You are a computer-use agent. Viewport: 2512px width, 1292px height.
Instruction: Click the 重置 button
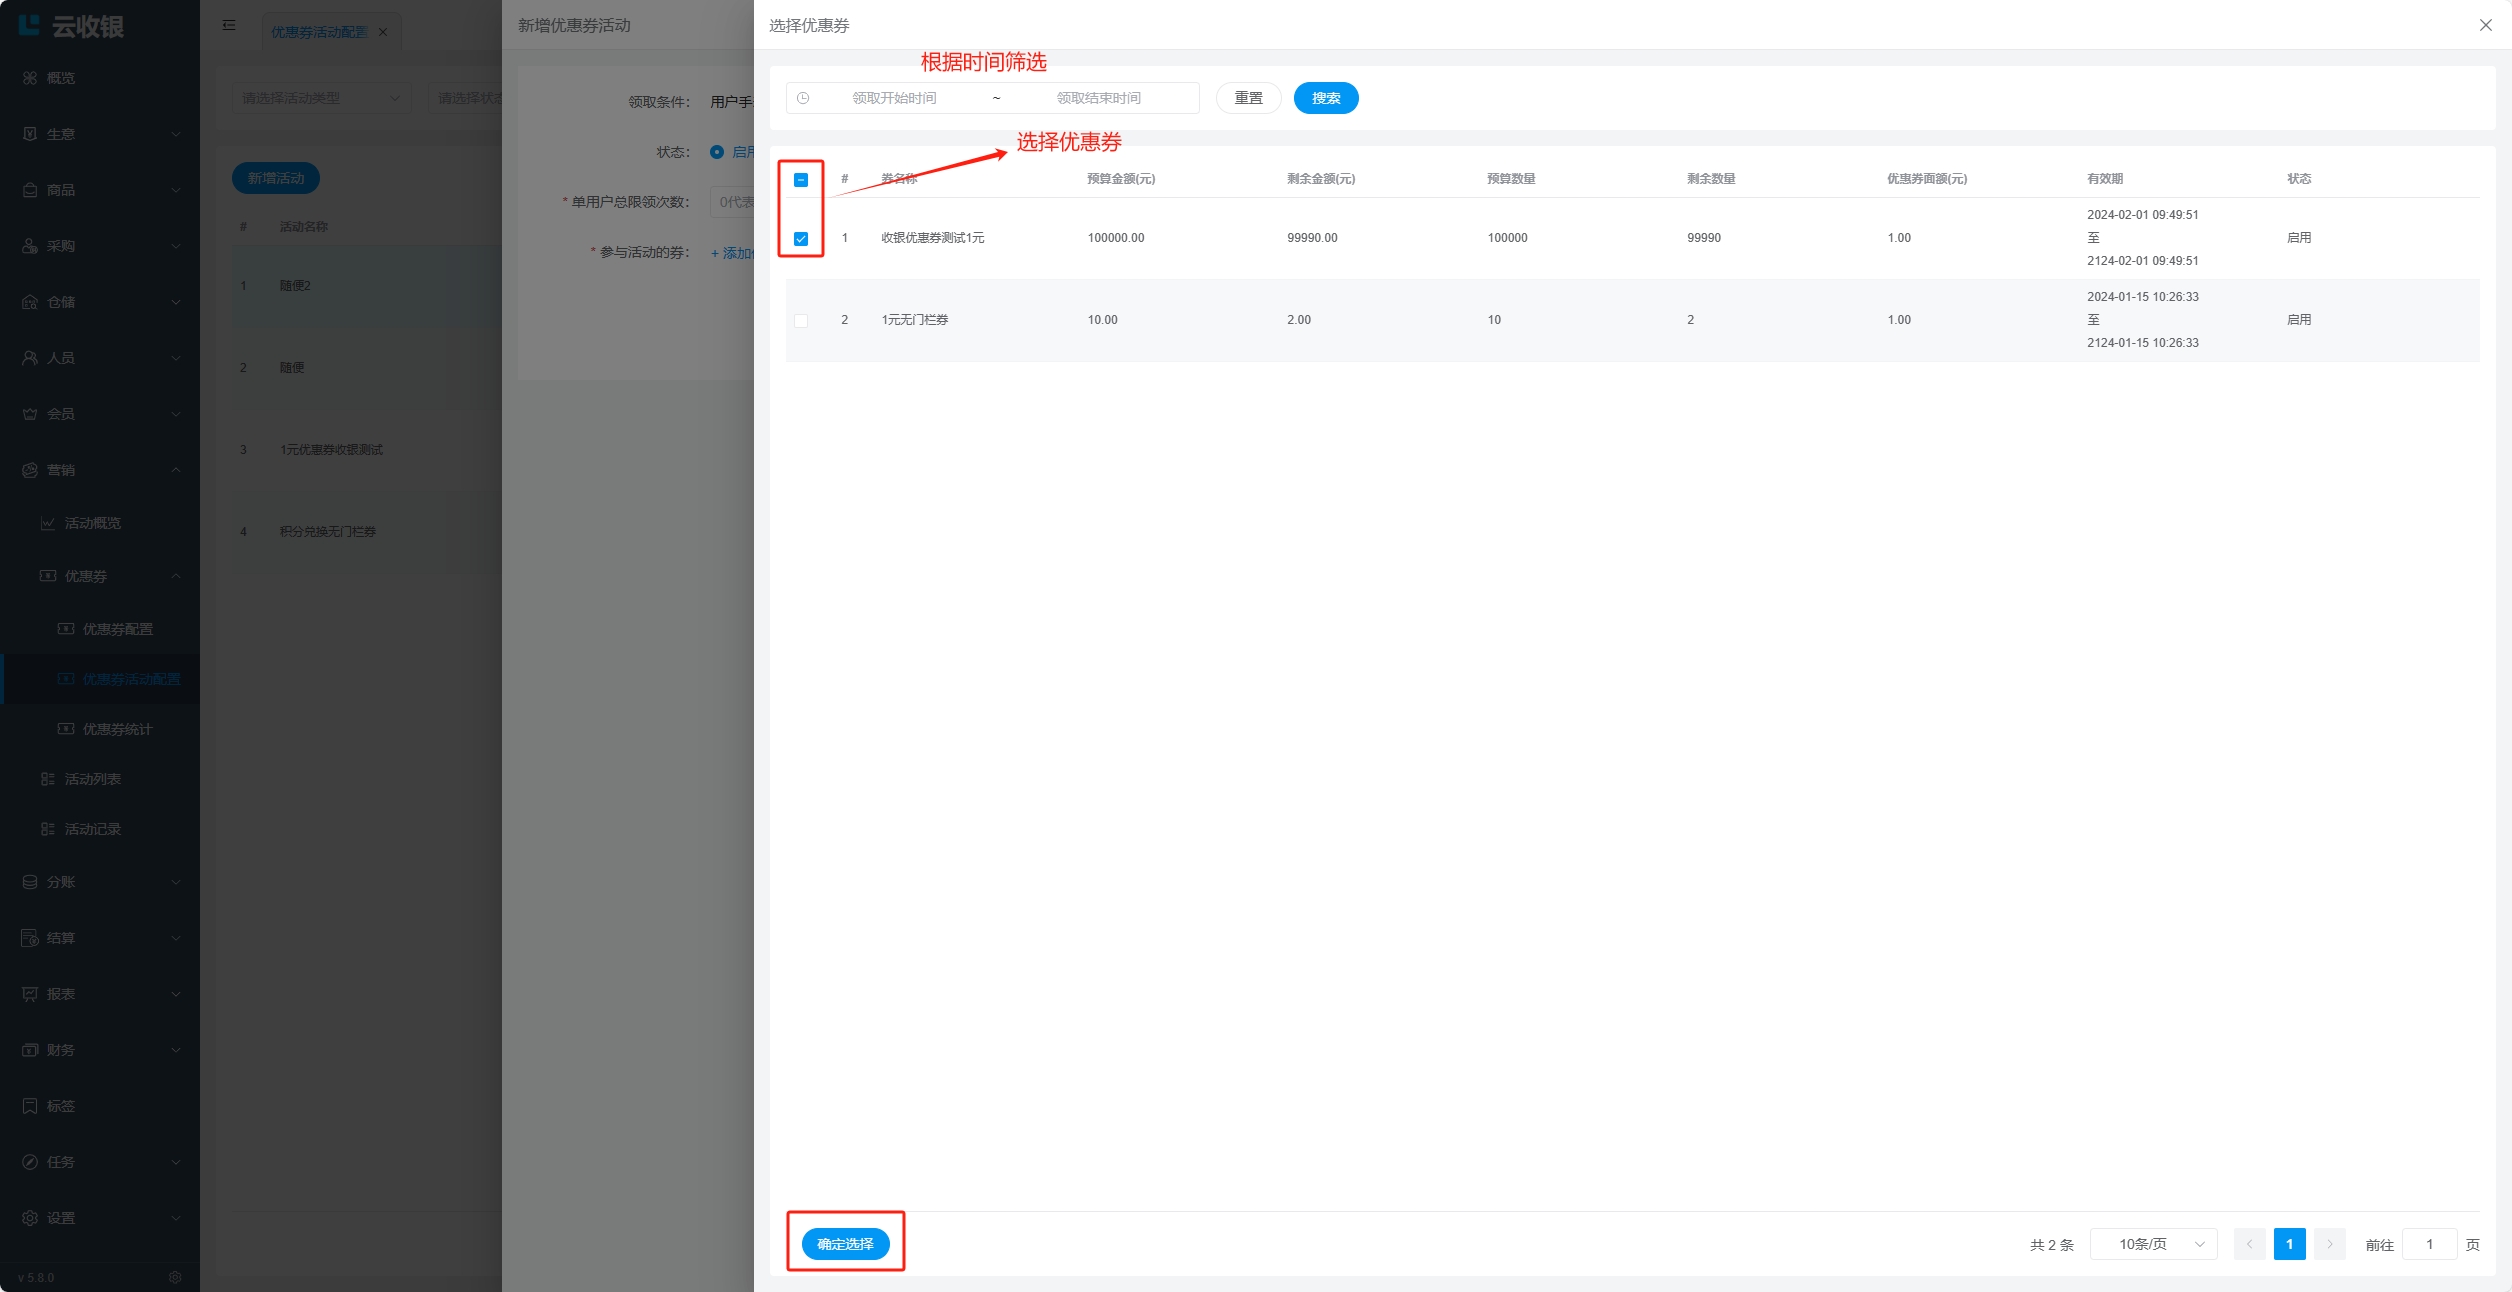click(x=1248, y=98)
